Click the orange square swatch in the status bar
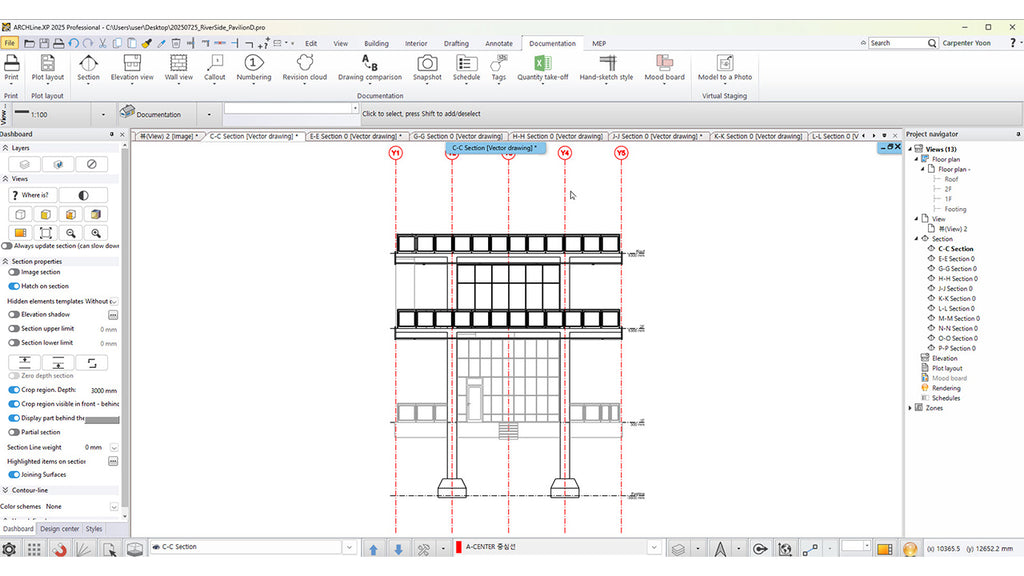The width and height of the screenshot is (1024, 576). 884,549
